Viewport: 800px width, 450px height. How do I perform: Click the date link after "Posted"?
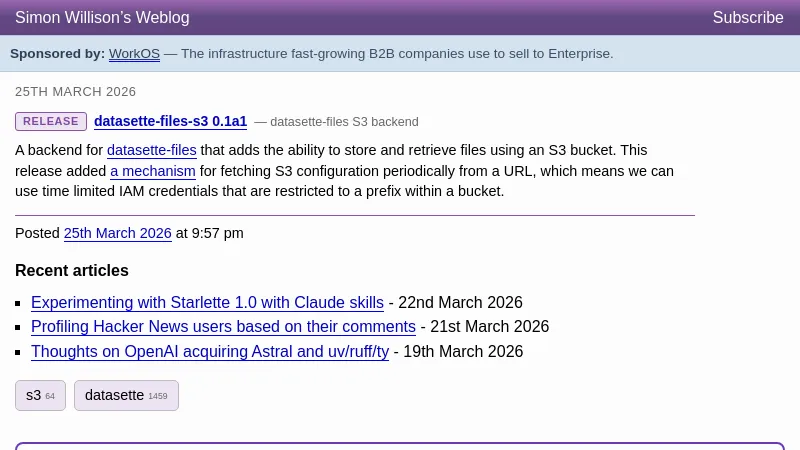pos(118,233)
